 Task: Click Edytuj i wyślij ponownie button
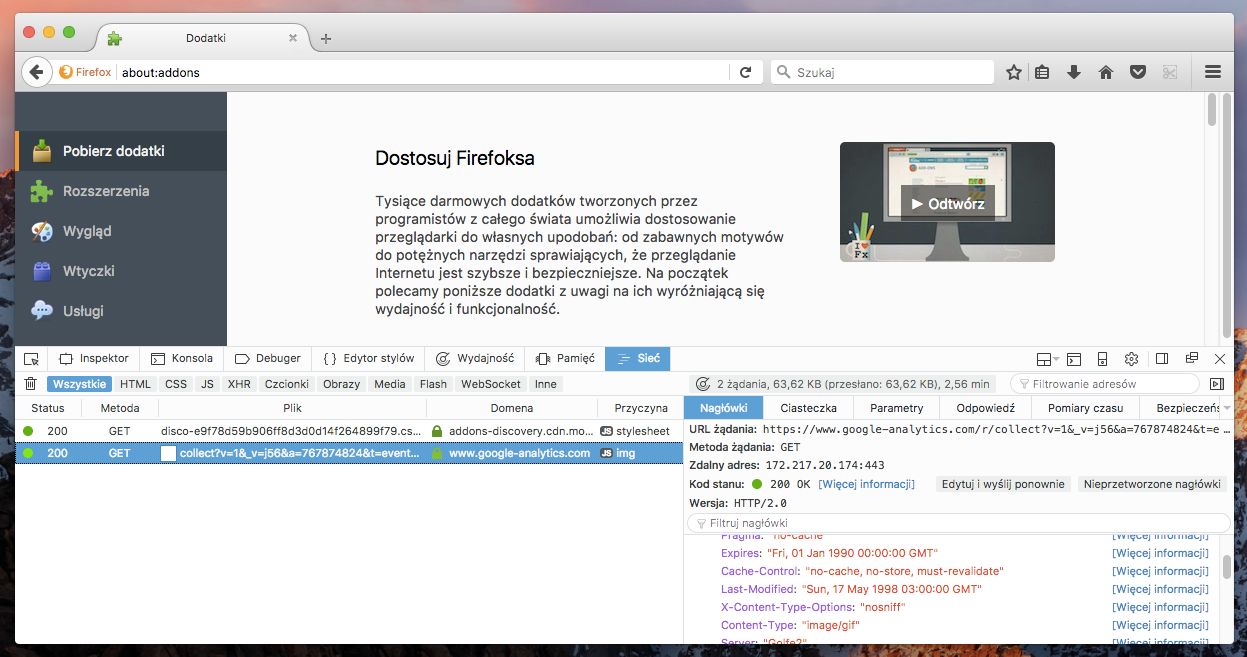[1003, 484]
